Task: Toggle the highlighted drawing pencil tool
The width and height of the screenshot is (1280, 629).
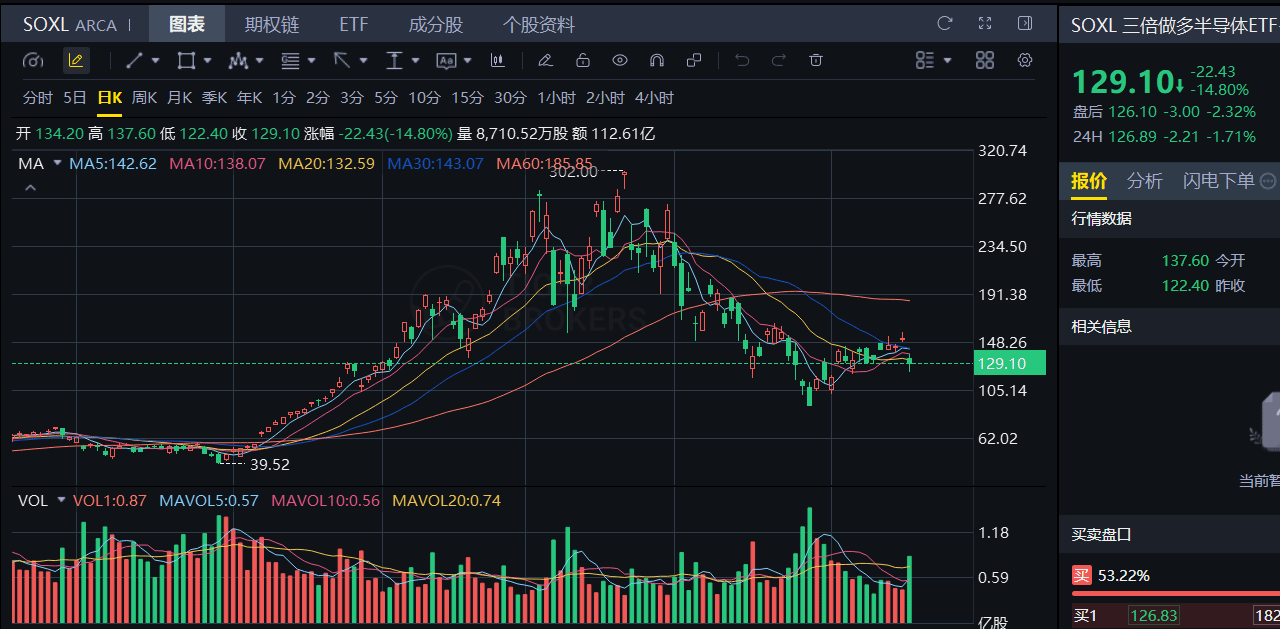Action: [x=76, y=61]
